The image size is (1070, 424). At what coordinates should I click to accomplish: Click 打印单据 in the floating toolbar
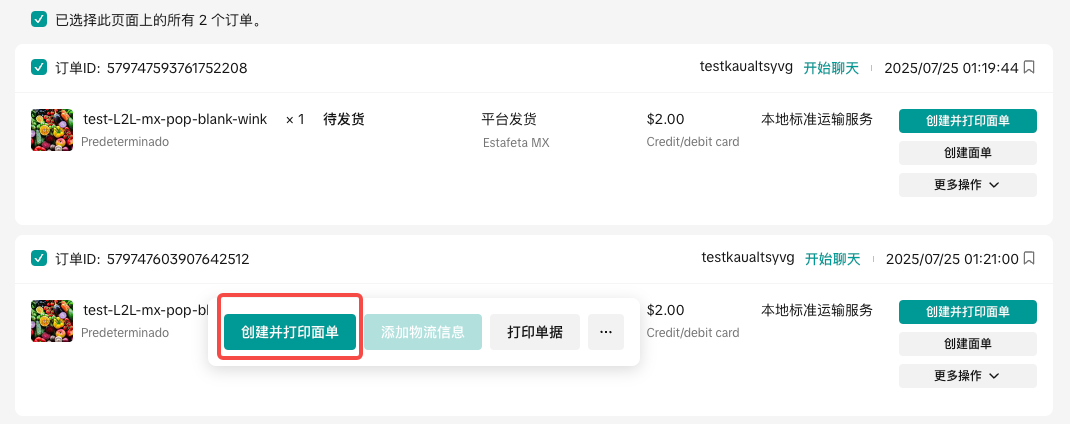(535, 332)
